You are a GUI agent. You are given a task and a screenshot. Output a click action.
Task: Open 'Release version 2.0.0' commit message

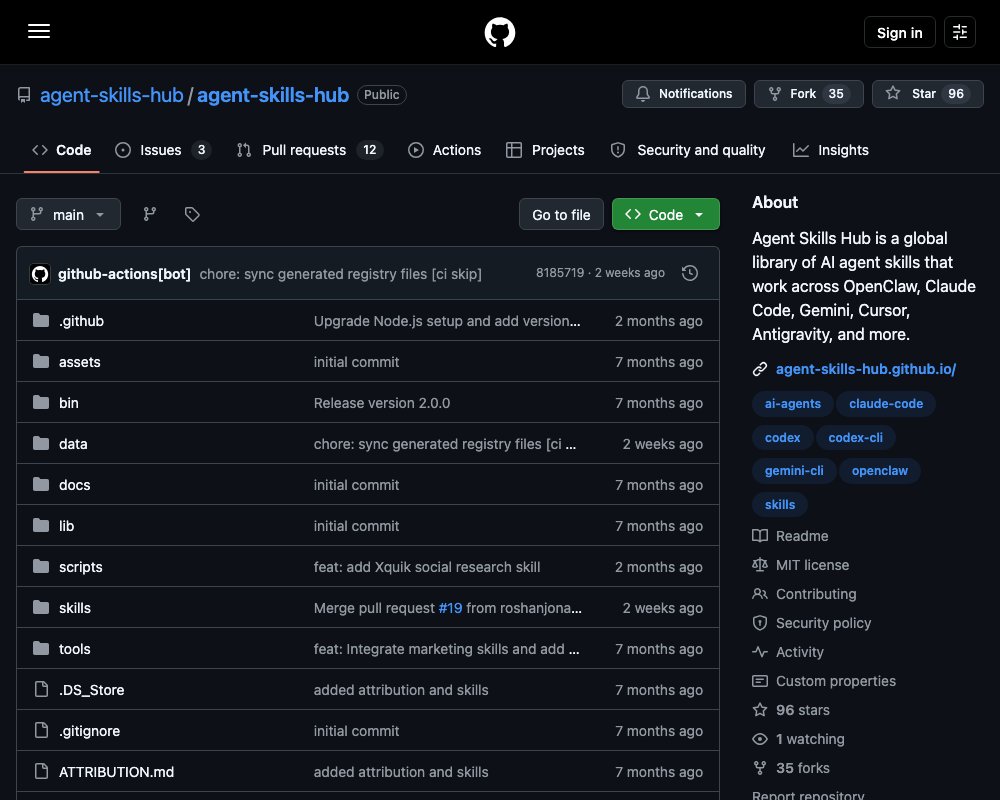point(382,403)
